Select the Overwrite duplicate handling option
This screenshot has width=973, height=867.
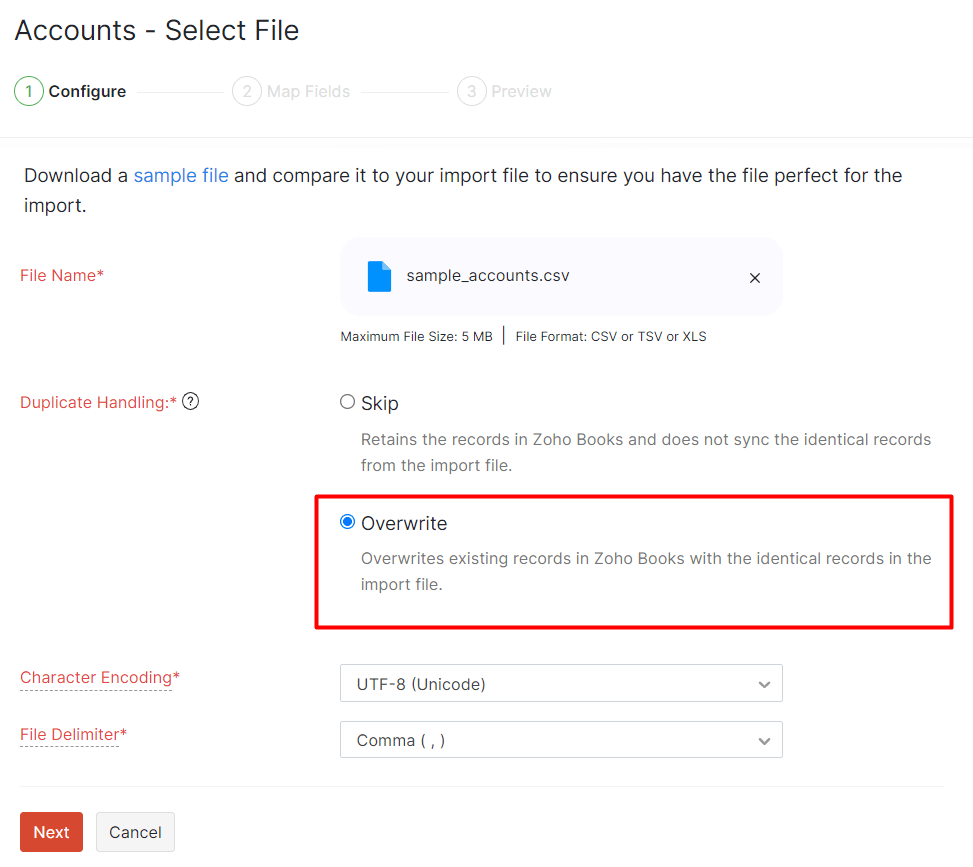[346, 521]
